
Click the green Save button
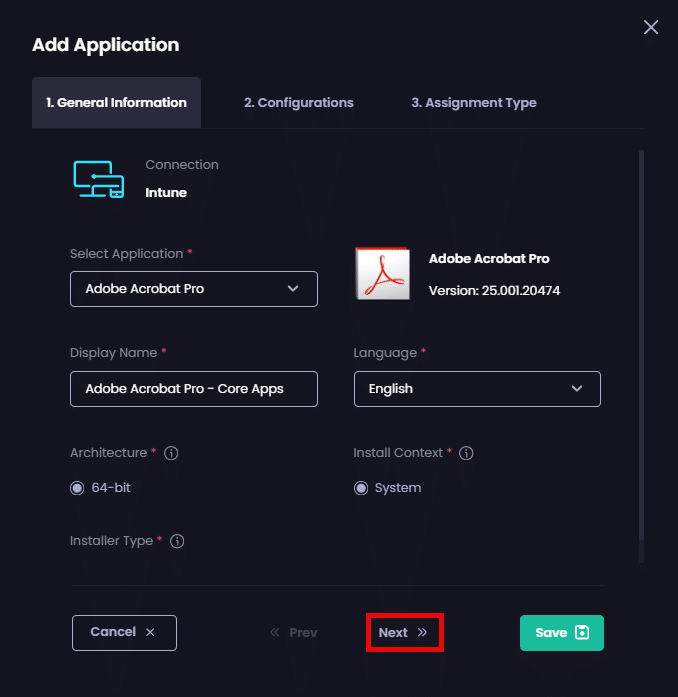coord(561,633)
